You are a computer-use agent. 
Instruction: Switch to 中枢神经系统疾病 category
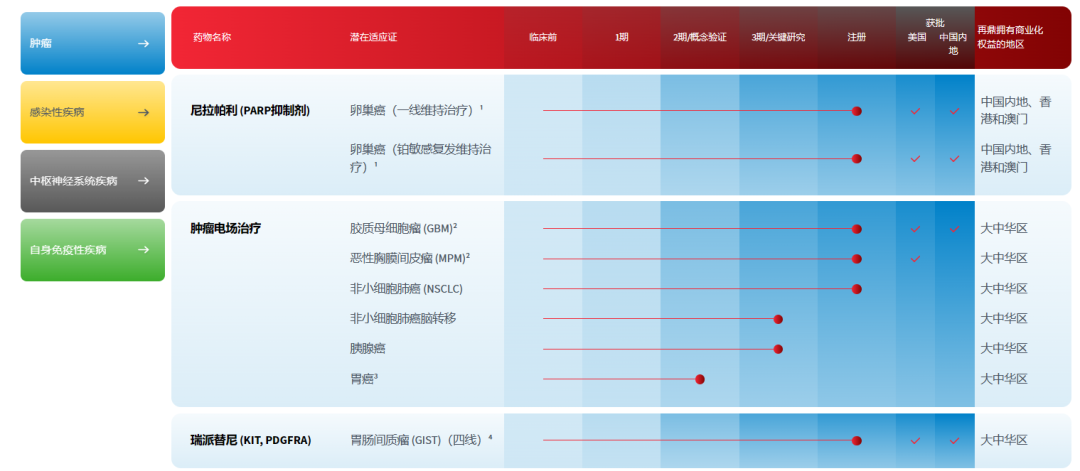click(93, 181)
